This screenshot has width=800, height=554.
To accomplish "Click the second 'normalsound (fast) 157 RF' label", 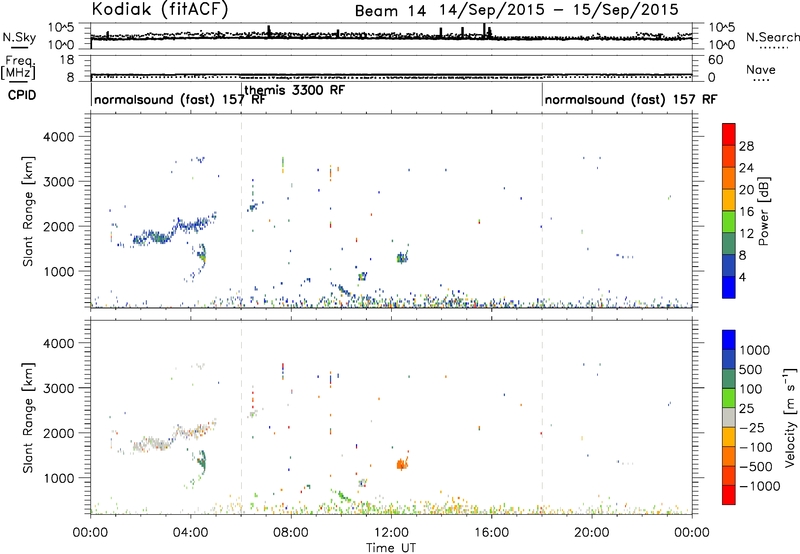I will [x=631, y=99].
